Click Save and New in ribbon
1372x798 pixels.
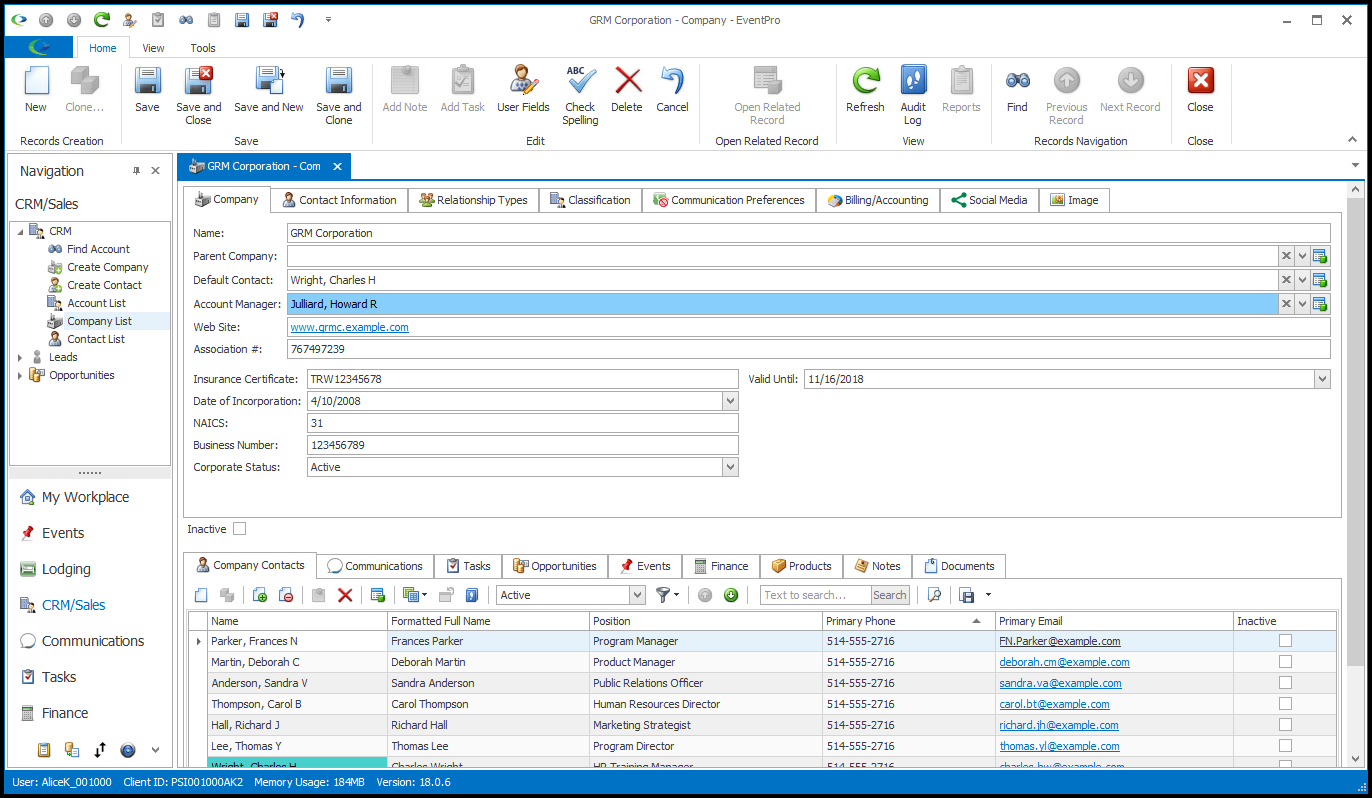(269, 89)
